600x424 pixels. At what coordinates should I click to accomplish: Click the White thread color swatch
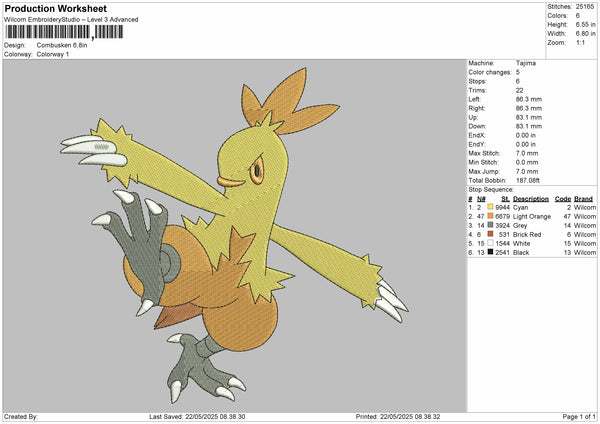pos(490,243)
